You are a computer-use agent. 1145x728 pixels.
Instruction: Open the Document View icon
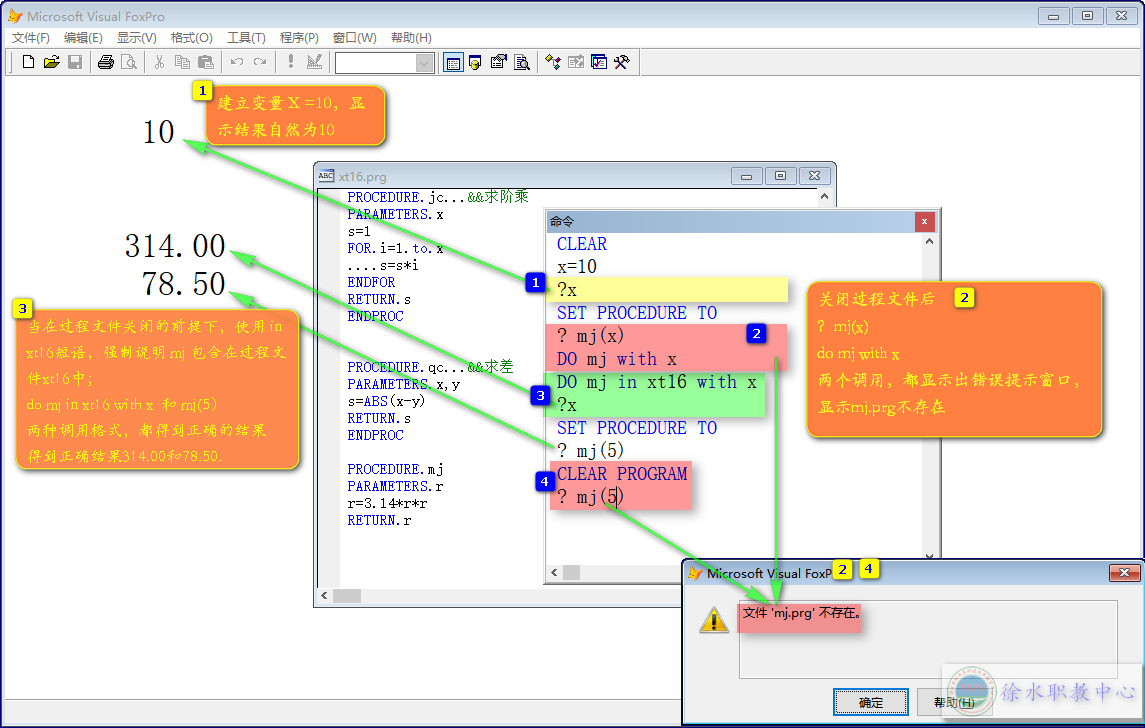click(522, 62)
